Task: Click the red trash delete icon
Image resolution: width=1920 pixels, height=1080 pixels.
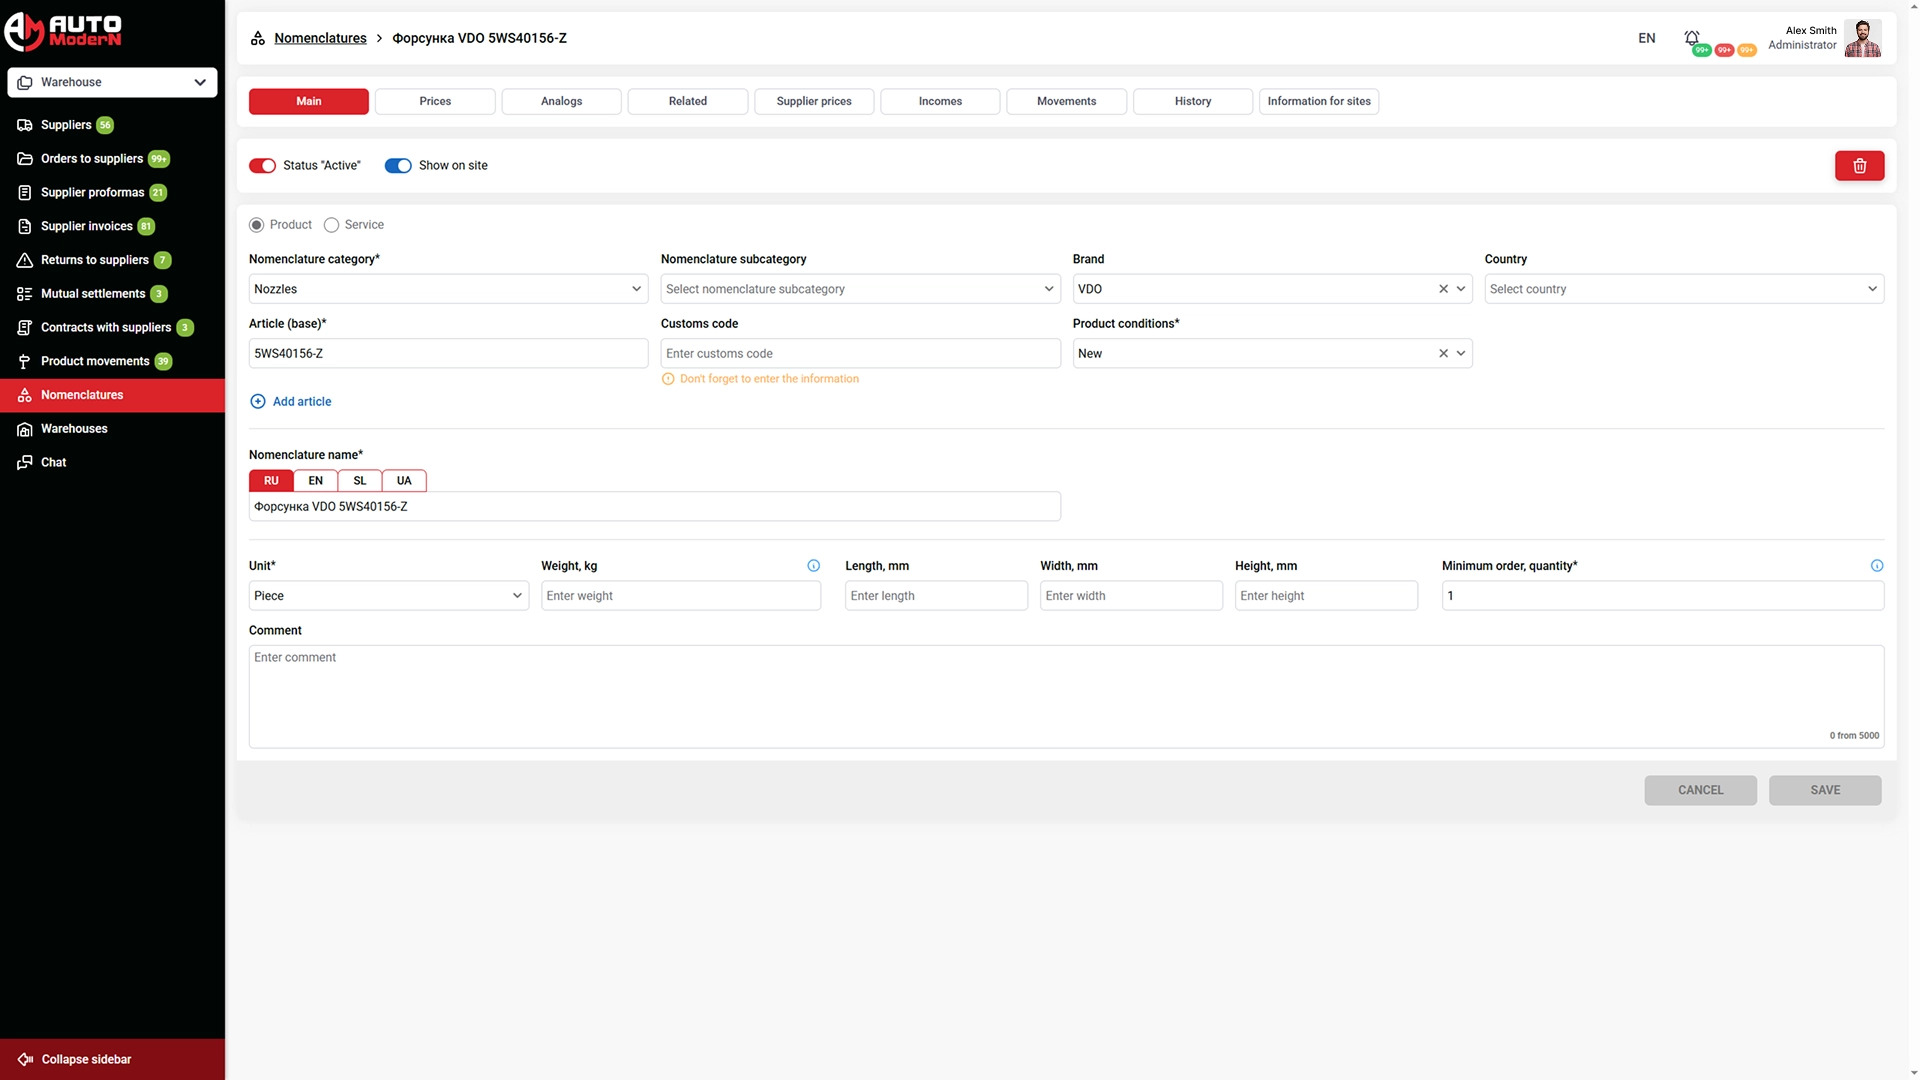Action: [1859, 166]
